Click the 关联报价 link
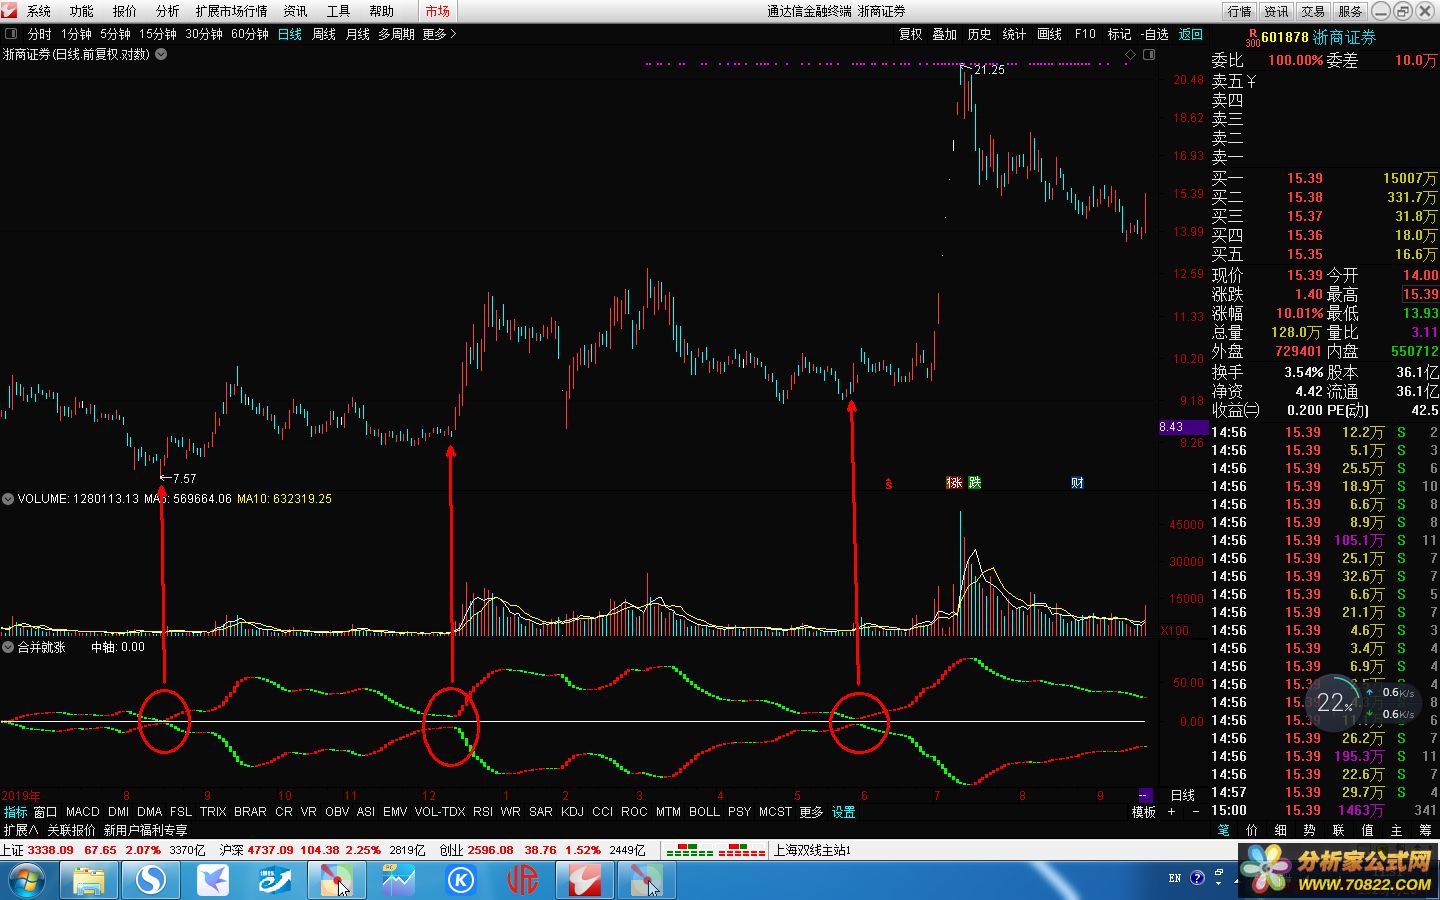The image size is (1440, 900). coord(71,830)
